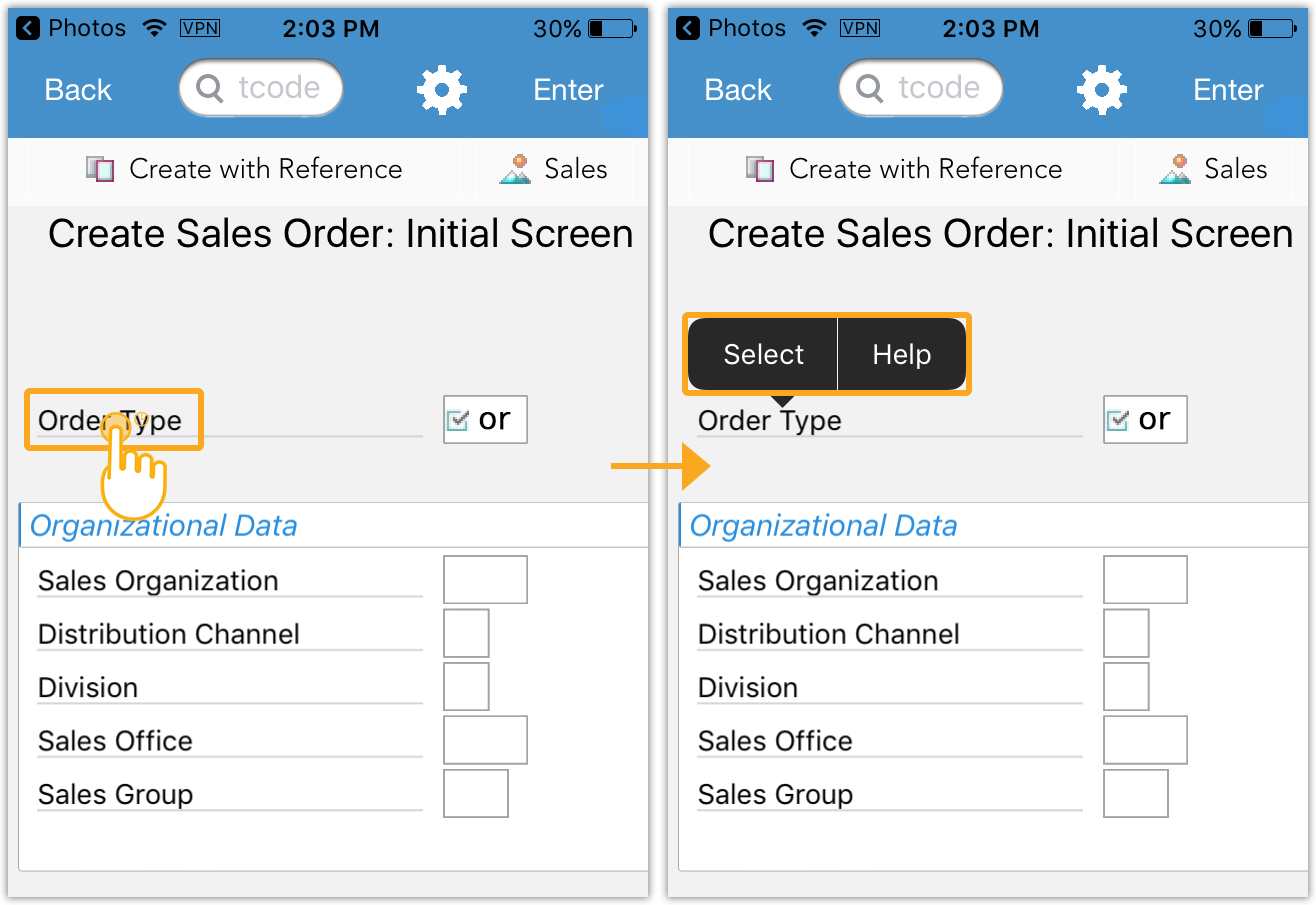
Task: Focus Division input field in left screen
Action: point(466,686)
